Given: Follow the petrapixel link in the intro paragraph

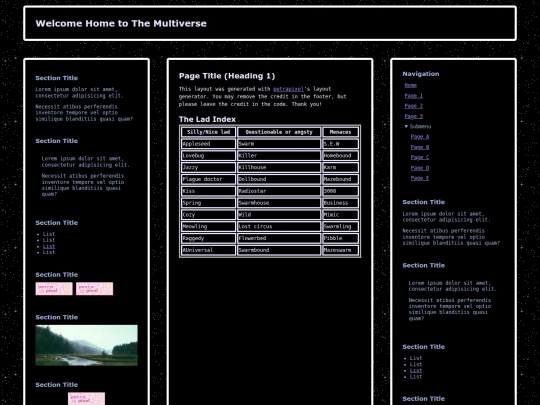Looking at the screenshot, I should tap(288, 89).
